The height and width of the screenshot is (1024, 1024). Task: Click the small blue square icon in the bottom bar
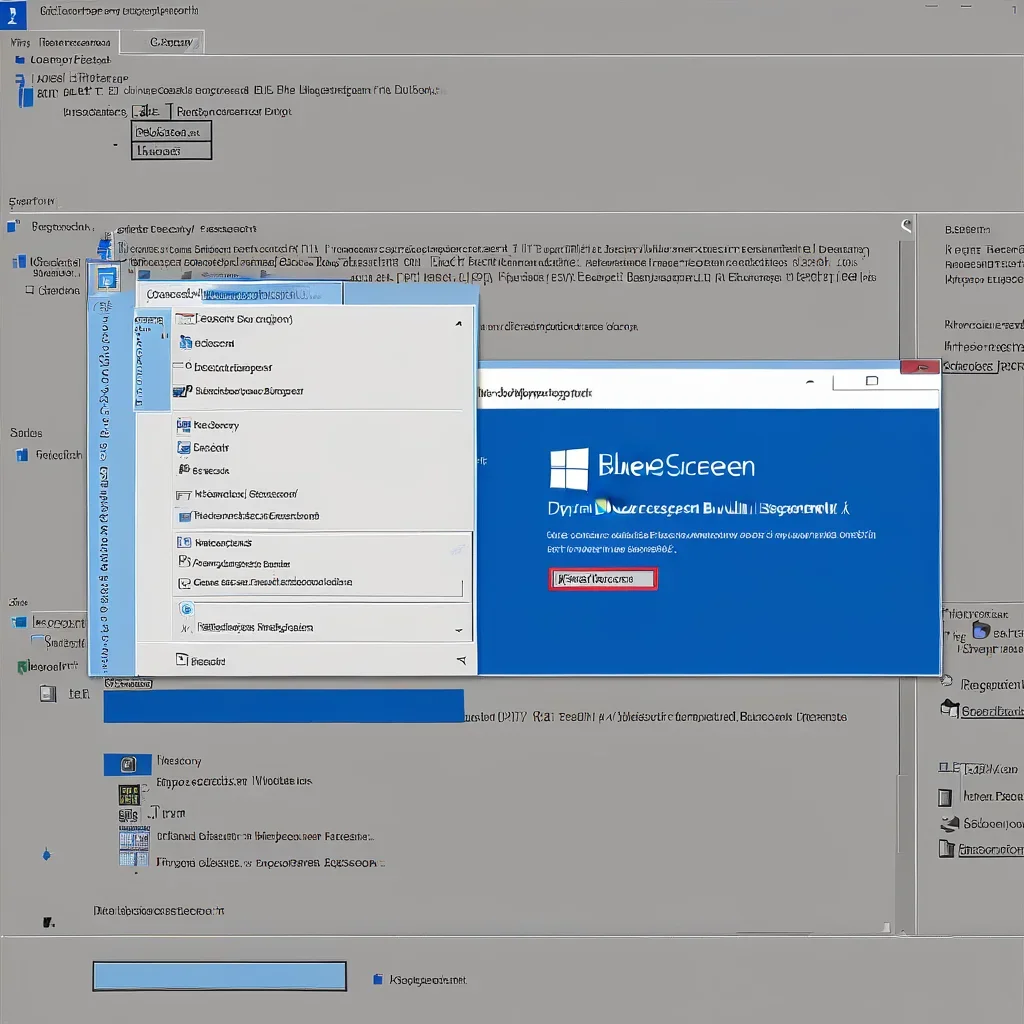[377, 979]
